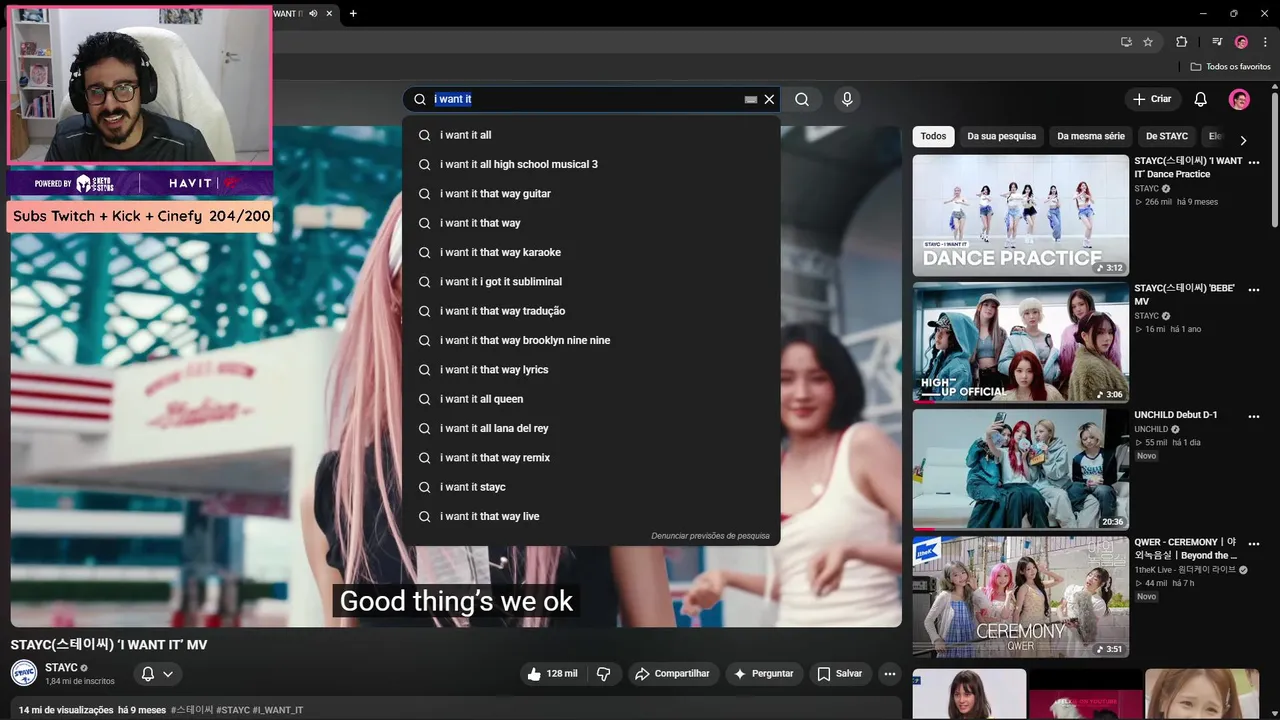Viewport: 1280px width, 720px height.
Task: Click Denunciar previsões de pesquisa link
Action: tap(710, 536)
